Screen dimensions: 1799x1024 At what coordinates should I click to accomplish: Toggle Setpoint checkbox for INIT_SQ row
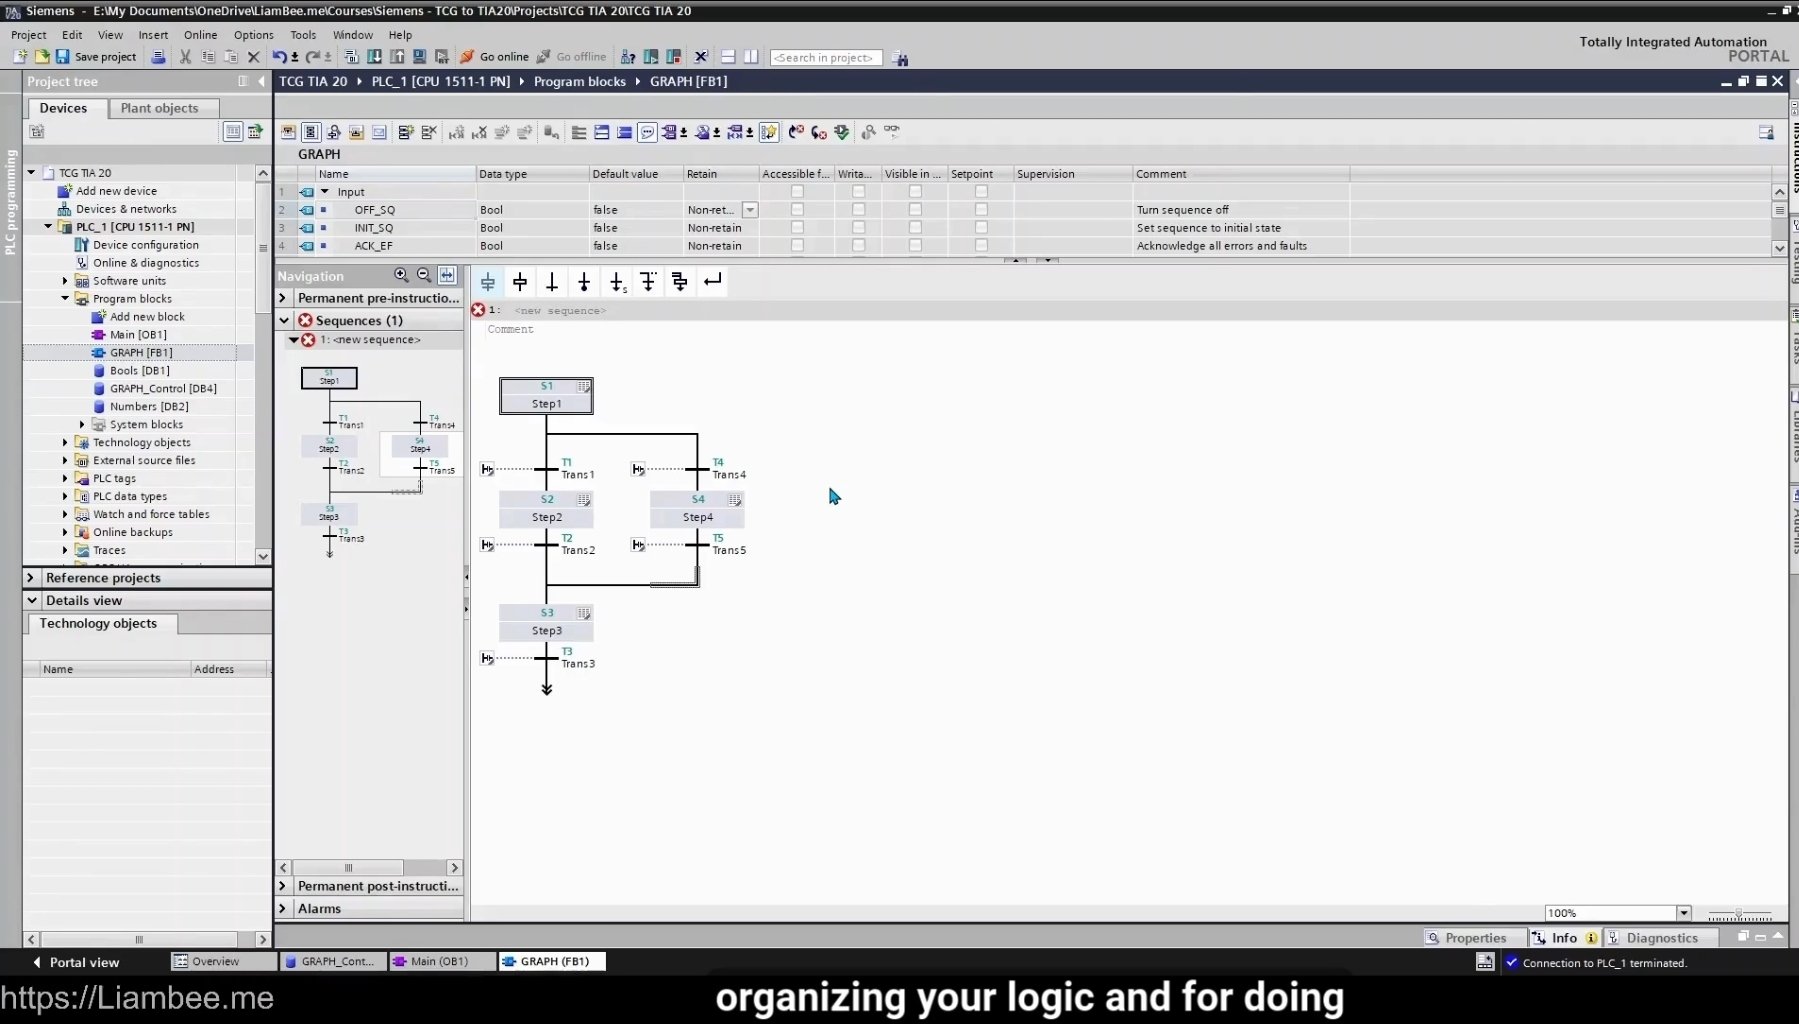(x=981, y=228)
